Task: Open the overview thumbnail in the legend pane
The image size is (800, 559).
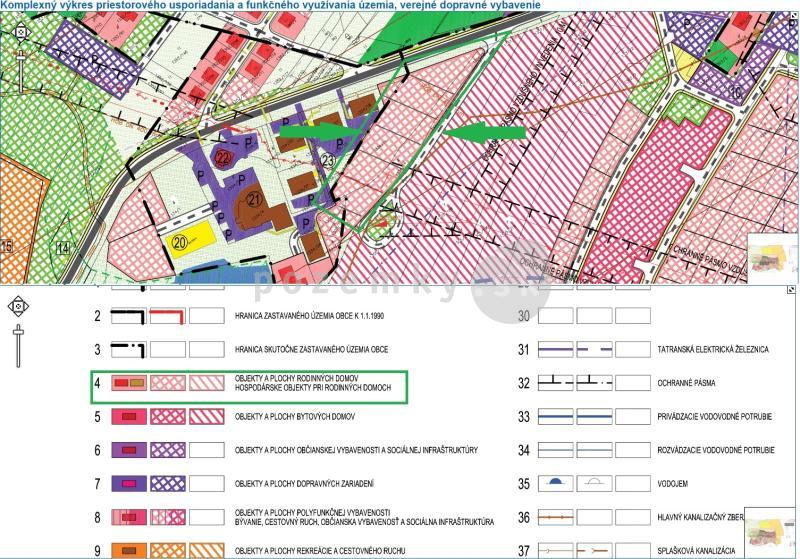Action: pyautogui.click(x=770, y=532)
